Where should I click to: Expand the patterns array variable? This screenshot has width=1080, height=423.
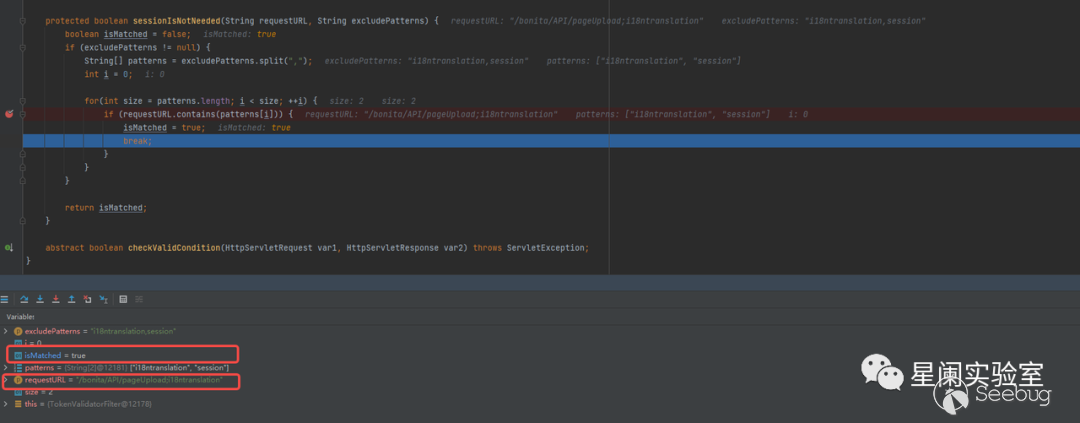6,368
